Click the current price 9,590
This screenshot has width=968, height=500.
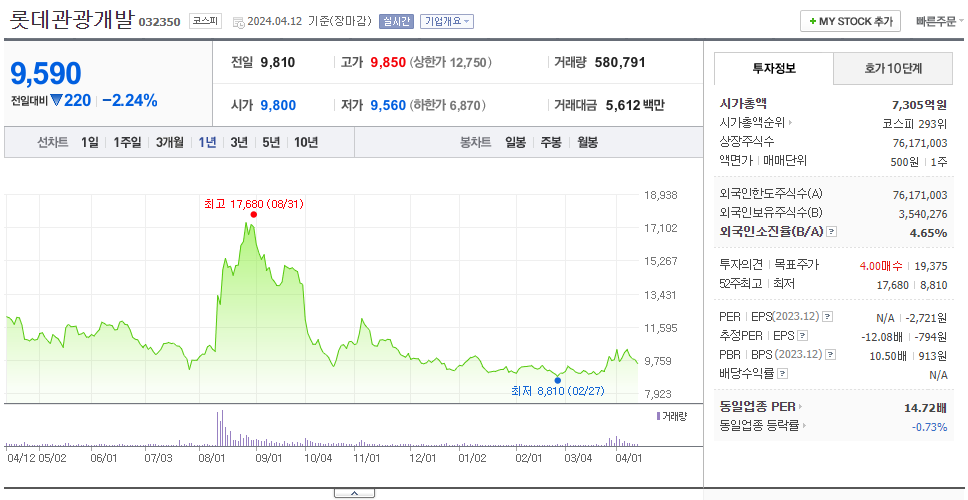click(46, 73)
